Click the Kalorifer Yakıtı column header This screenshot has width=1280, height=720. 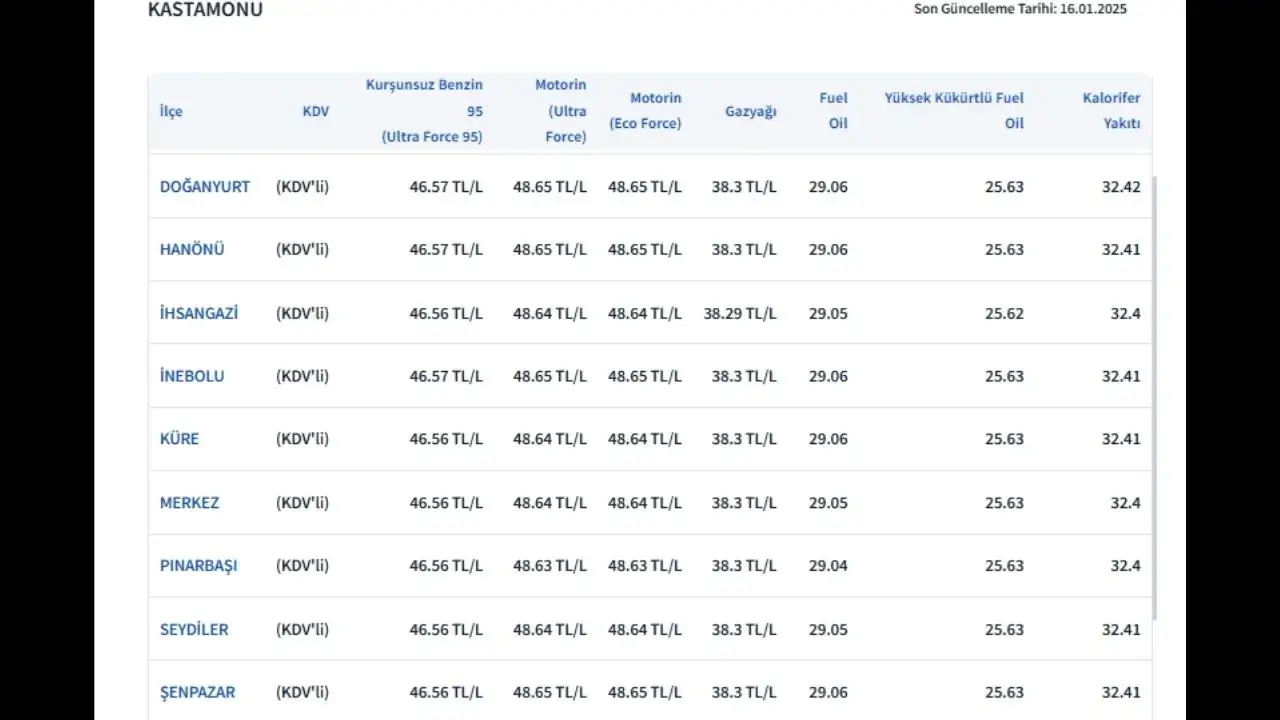(x=1111, y=111)
